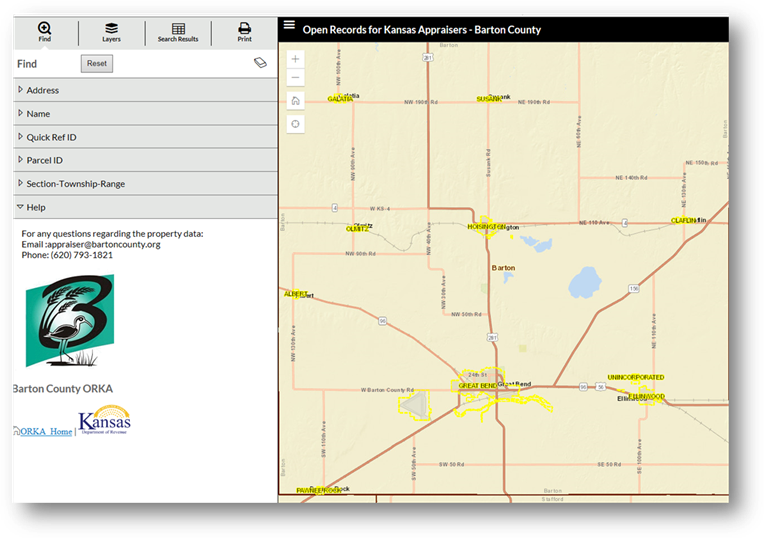Click the NE 140th Rd label
Screen dimensions: 764x538
631,177
